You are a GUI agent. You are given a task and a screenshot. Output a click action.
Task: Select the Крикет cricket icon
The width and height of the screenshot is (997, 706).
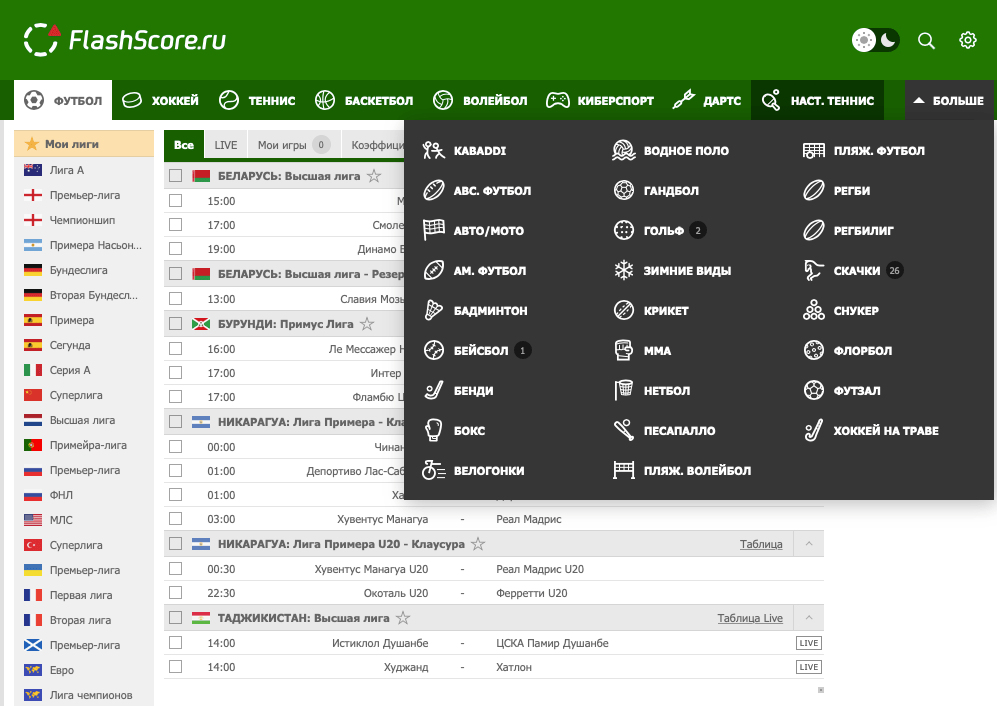click(x=624, y=310)
